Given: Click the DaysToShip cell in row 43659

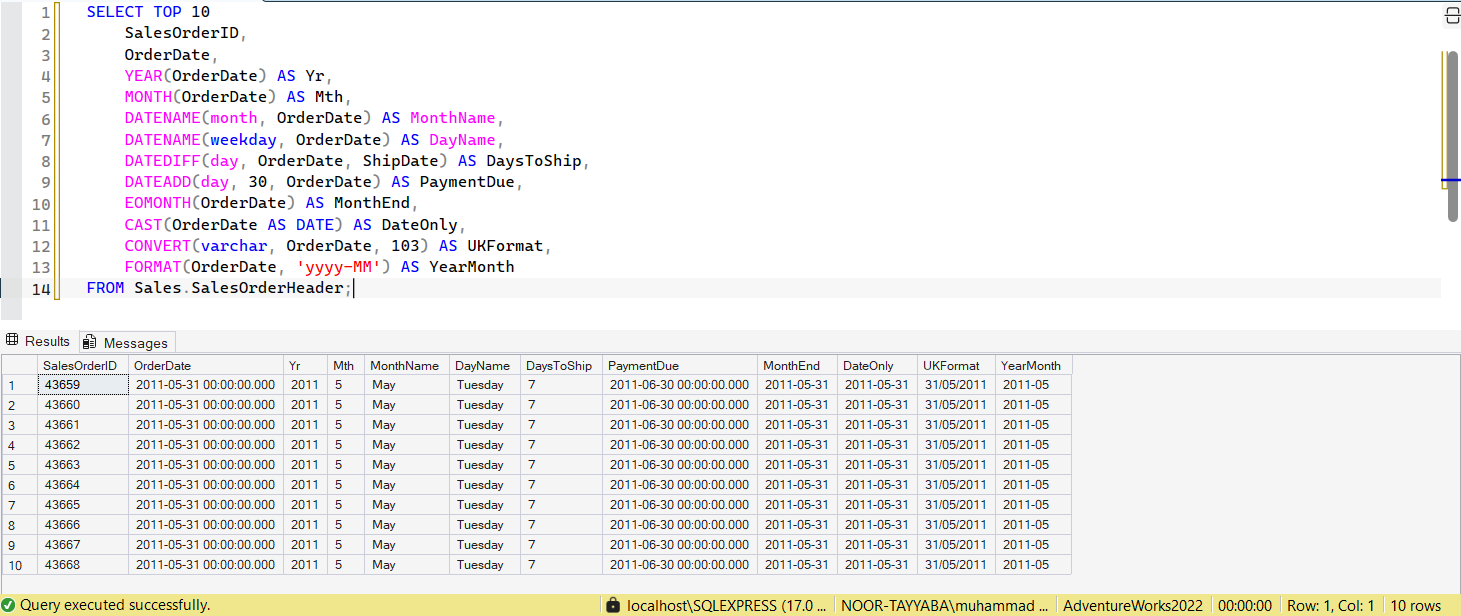Looking at the screenshot, I should (561, 385).
